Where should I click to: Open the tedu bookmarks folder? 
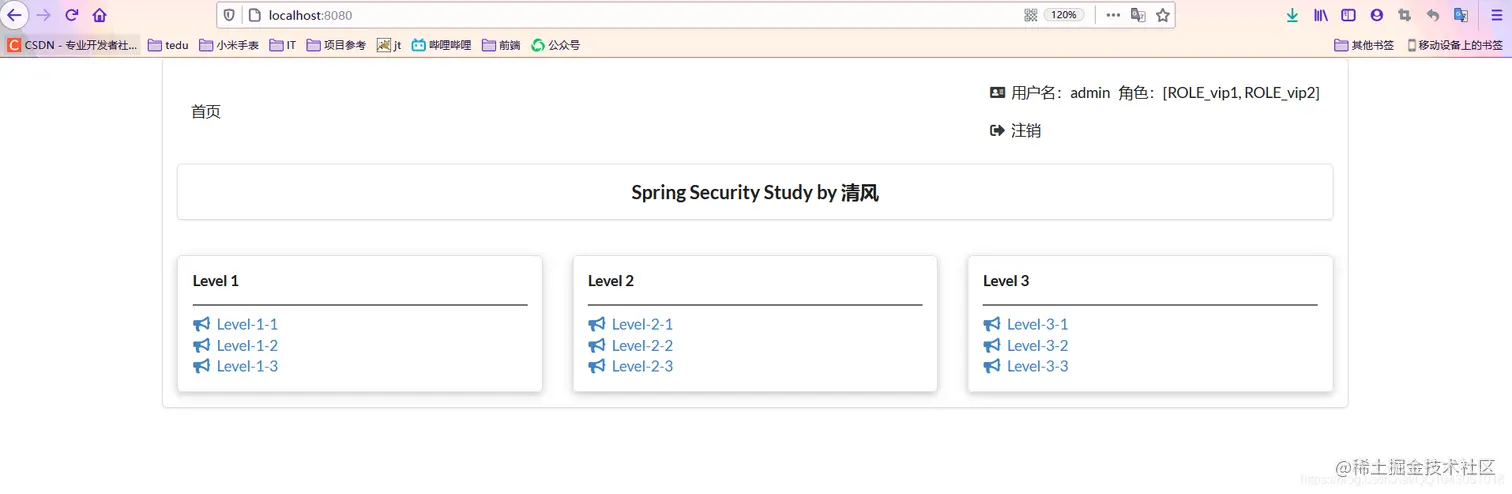coord(168,45)
